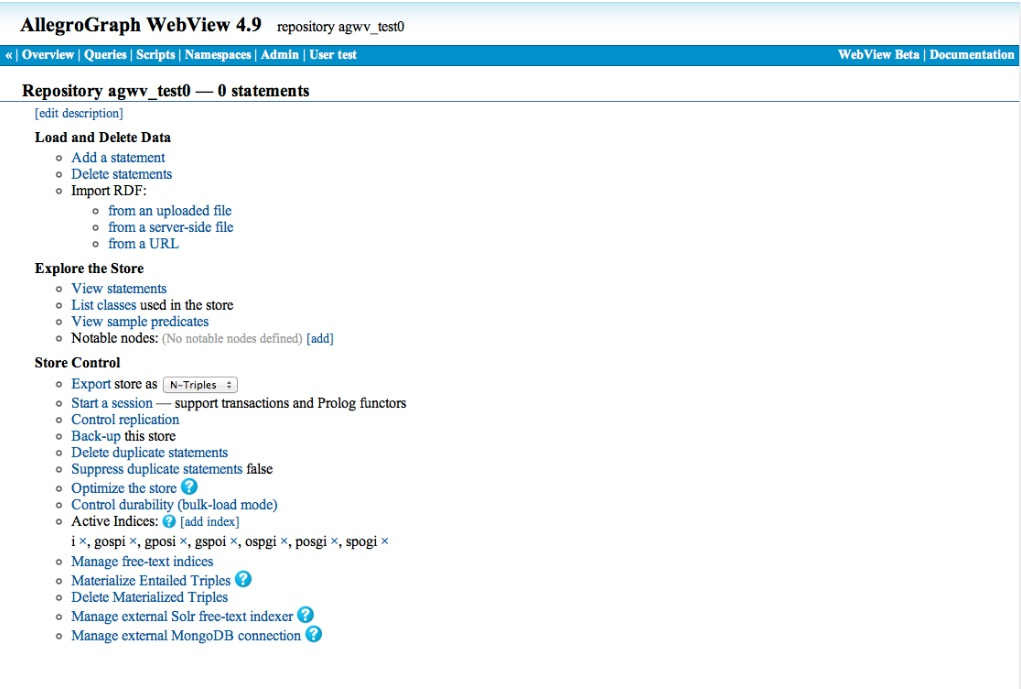The image size is (1021, 689).
Task: Click the repository agwv_test0 header text
Action: pyautogui.click(x=341, y=27)
